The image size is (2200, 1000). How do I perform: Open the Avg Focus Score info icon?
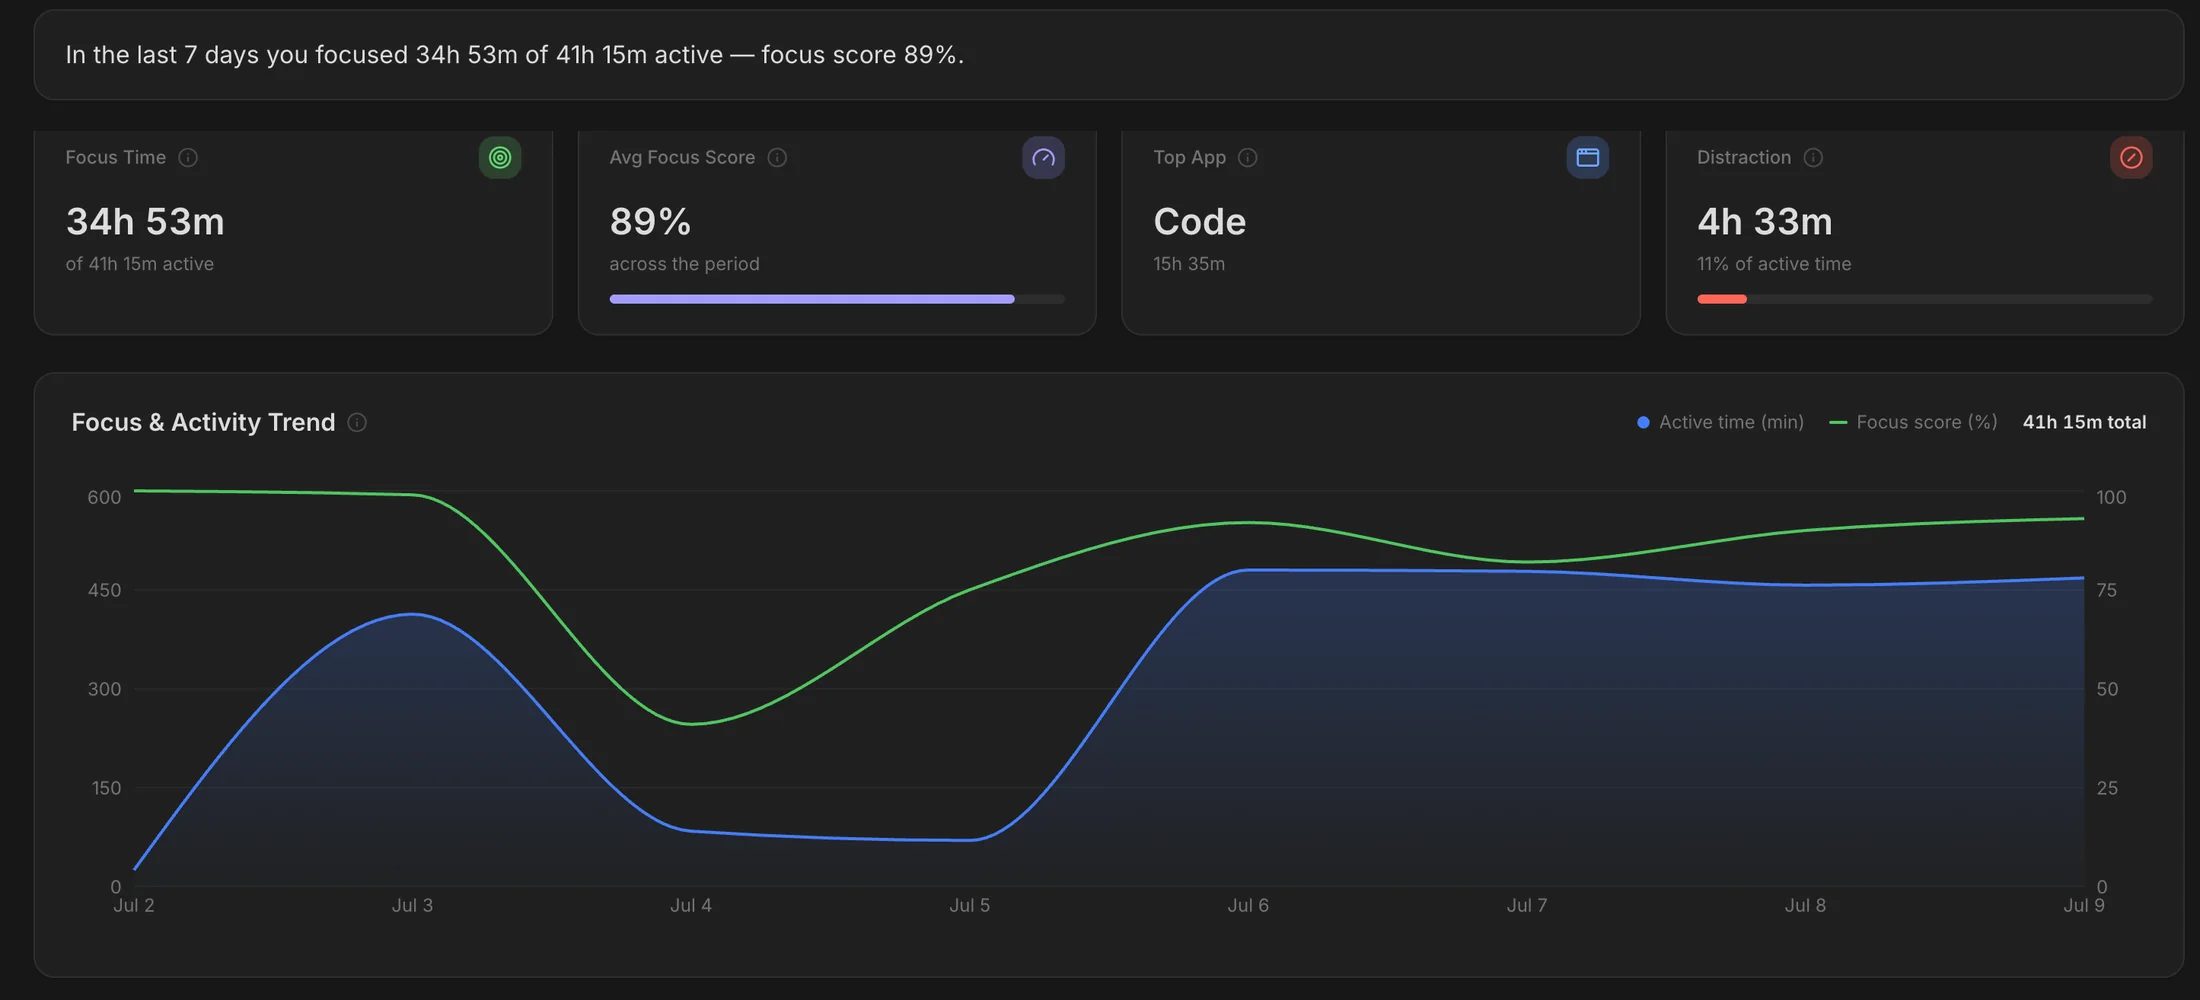click(777, 158)
